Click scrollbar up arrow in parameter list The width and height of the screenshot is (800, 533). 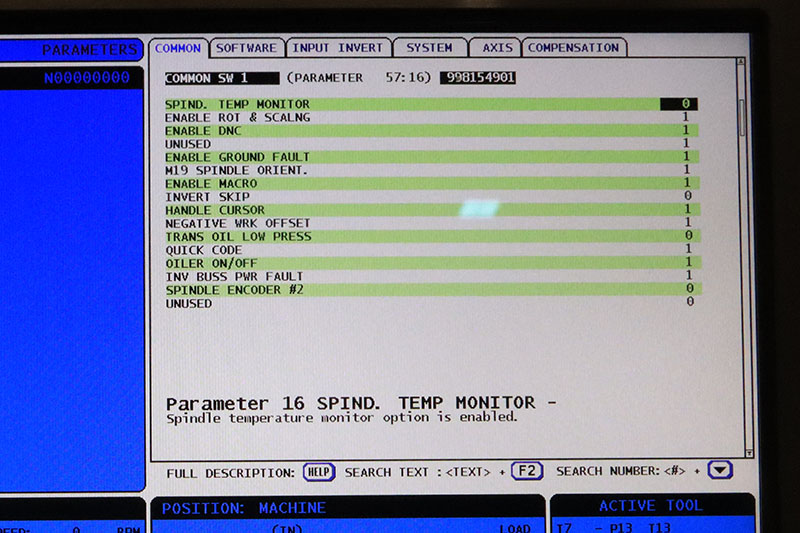tap(741, 61)
